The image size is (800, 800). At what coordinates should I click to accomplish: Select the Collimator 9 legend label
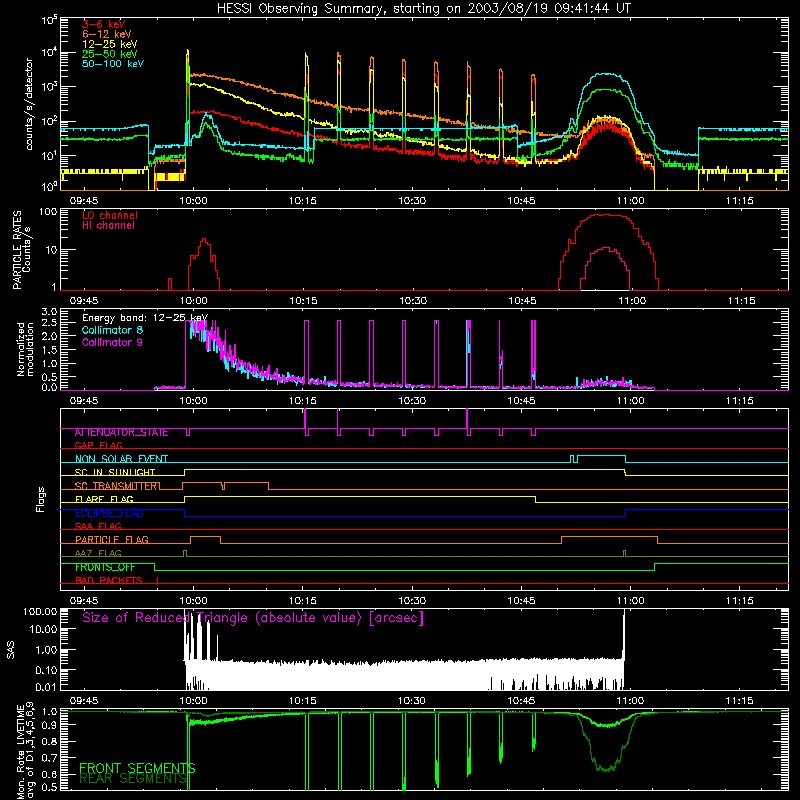(113, 342)
